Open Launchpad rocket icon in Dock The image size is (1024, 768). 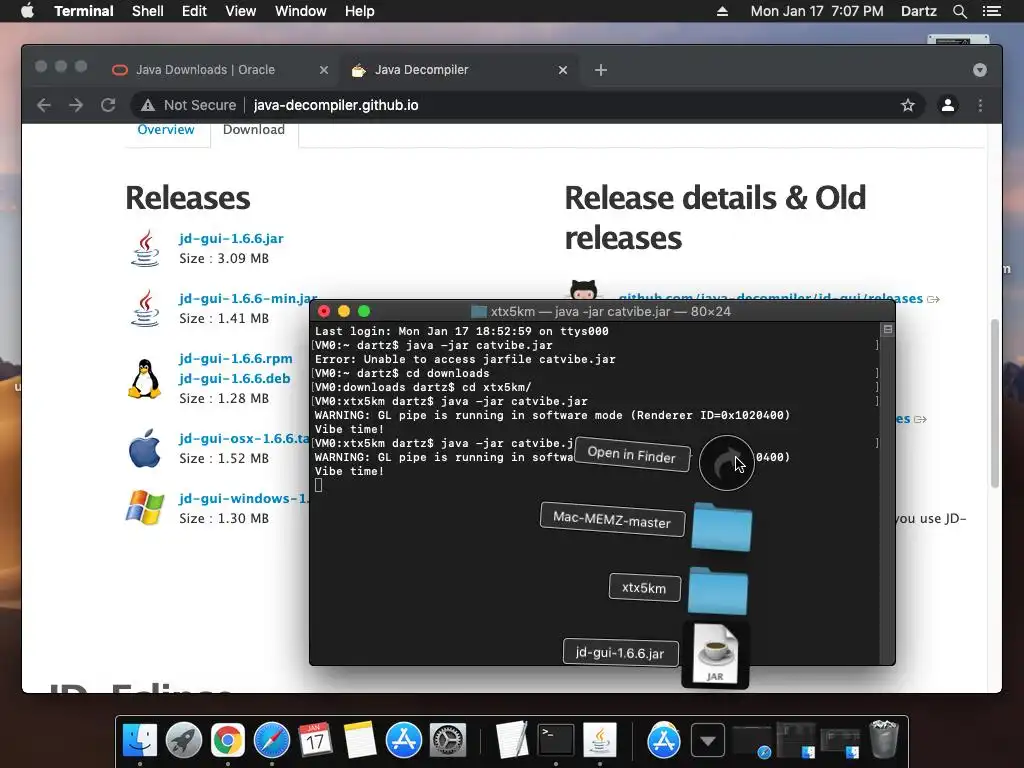(184, 740)
